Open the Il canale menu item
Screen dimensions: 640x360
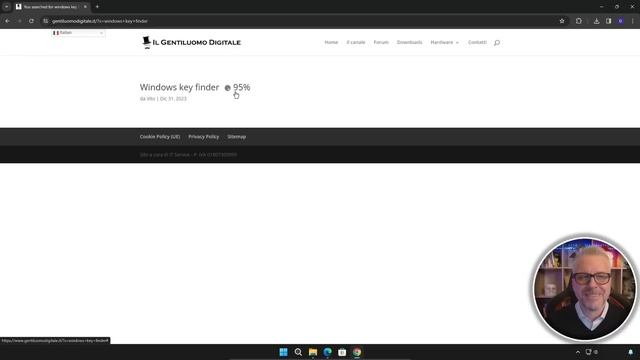click(x=356, y=42)
